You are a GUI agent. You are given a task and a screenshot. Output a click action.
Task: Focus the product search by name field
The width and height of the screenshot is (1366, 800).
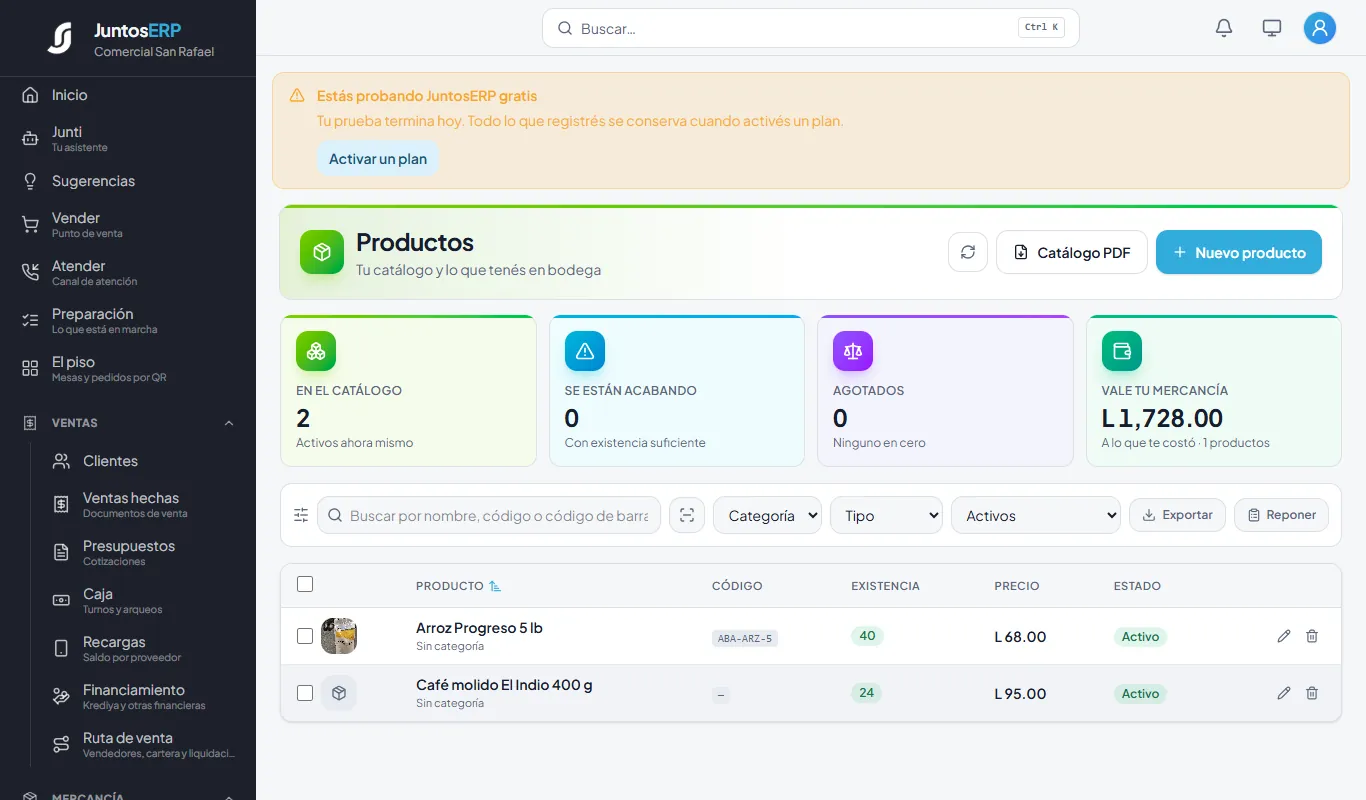[x=489, y=515]
